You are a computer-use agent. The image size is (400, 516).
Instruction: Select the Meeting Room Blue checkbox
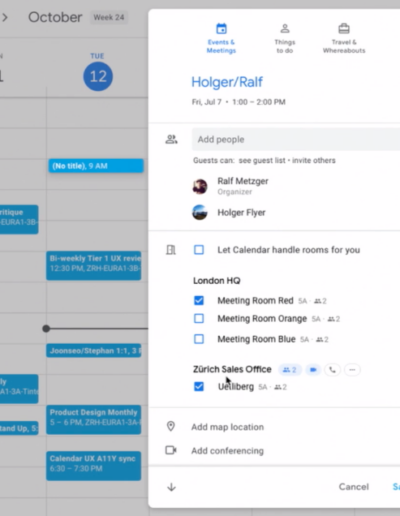199,339
